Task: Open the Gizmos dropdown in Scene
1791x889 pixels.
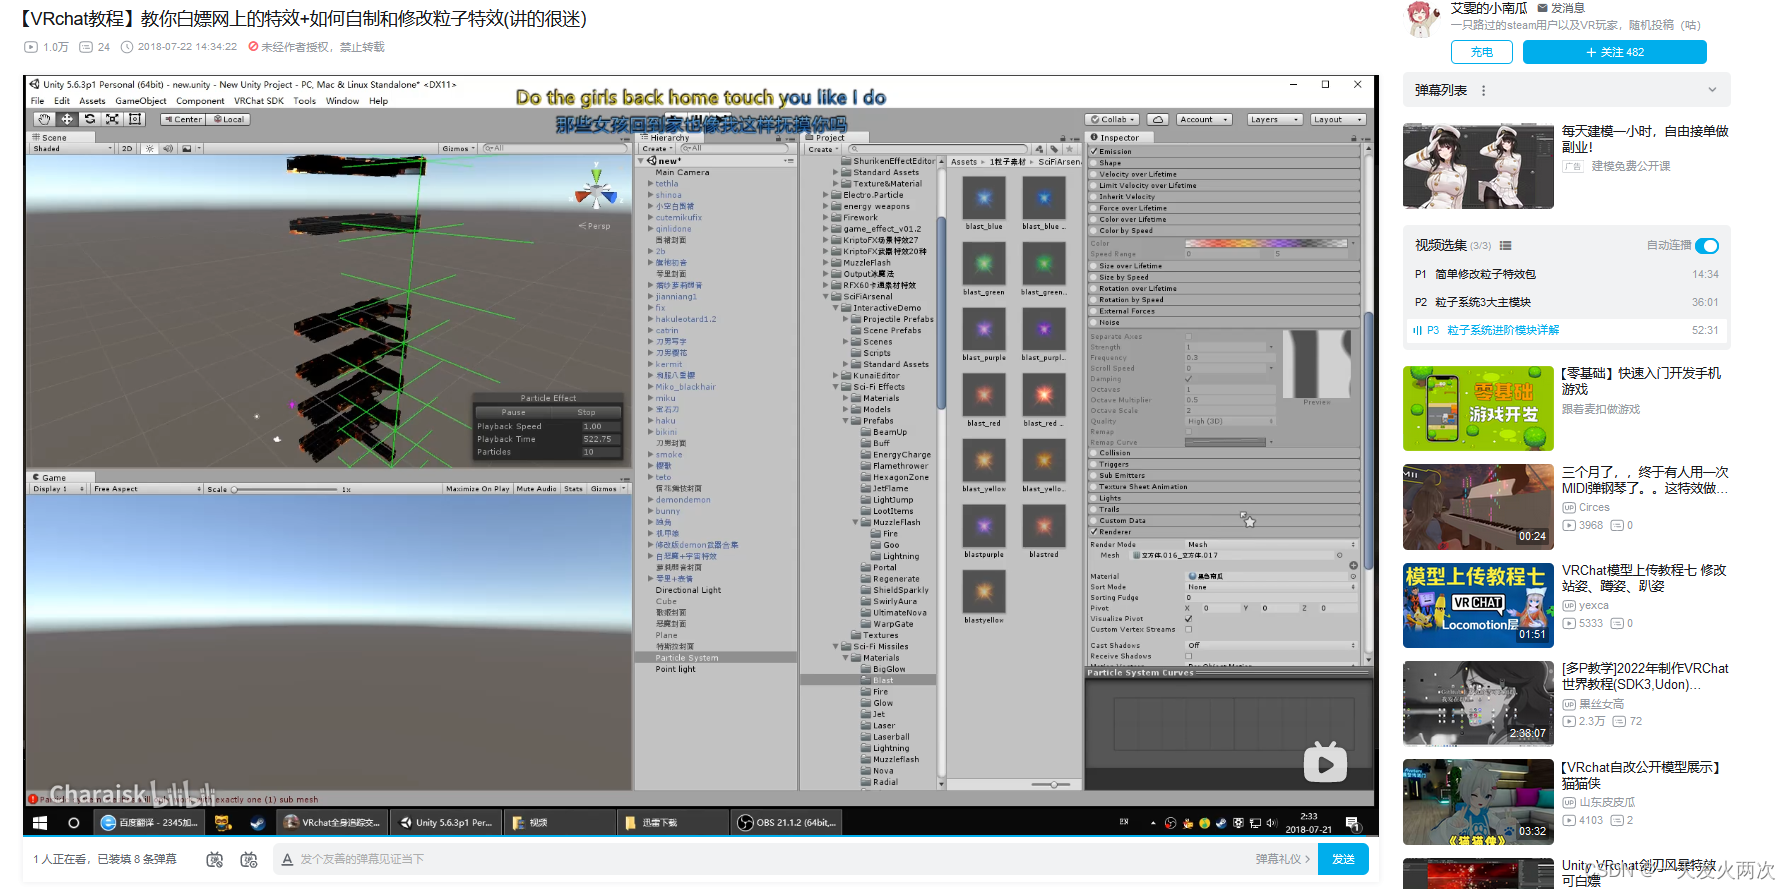Action: [458, 148]
